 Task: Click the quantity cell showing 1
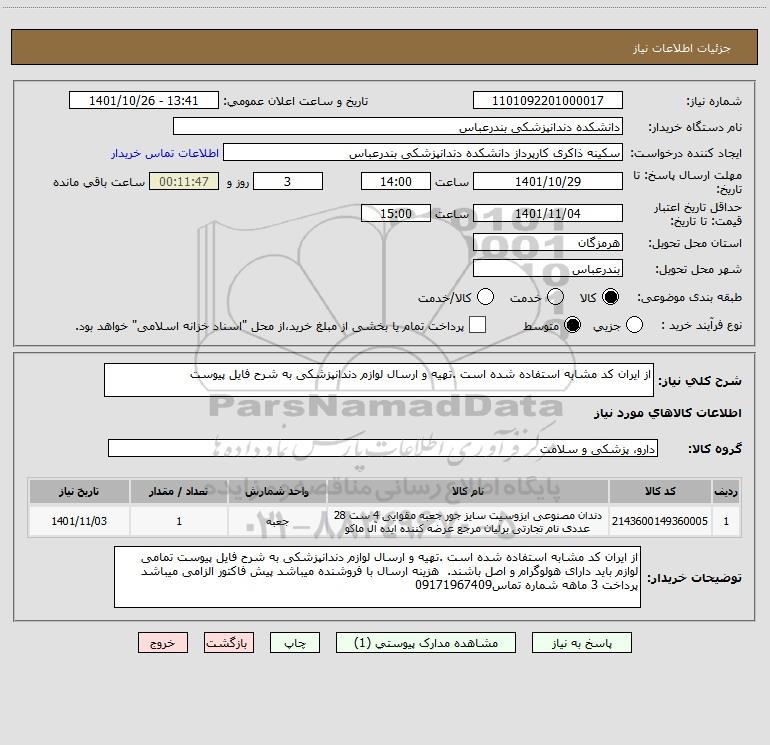coord(179,521)
